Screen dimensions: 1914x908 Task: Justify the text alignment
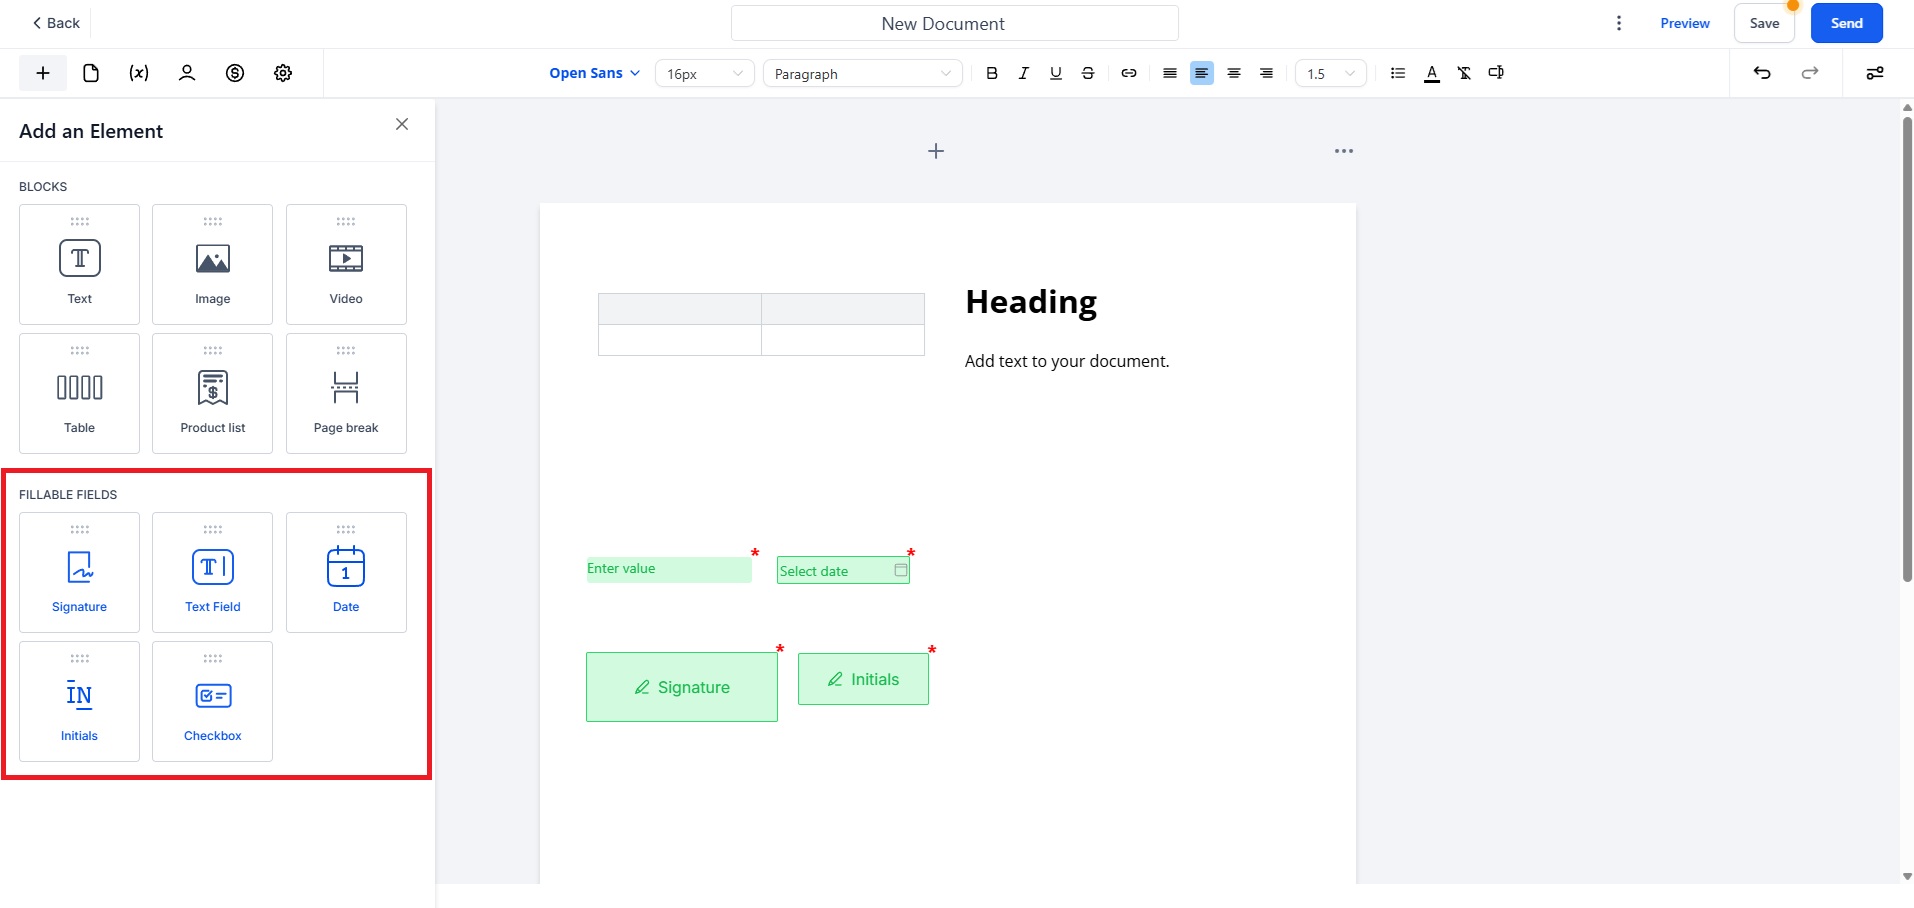click(1170, 73)
